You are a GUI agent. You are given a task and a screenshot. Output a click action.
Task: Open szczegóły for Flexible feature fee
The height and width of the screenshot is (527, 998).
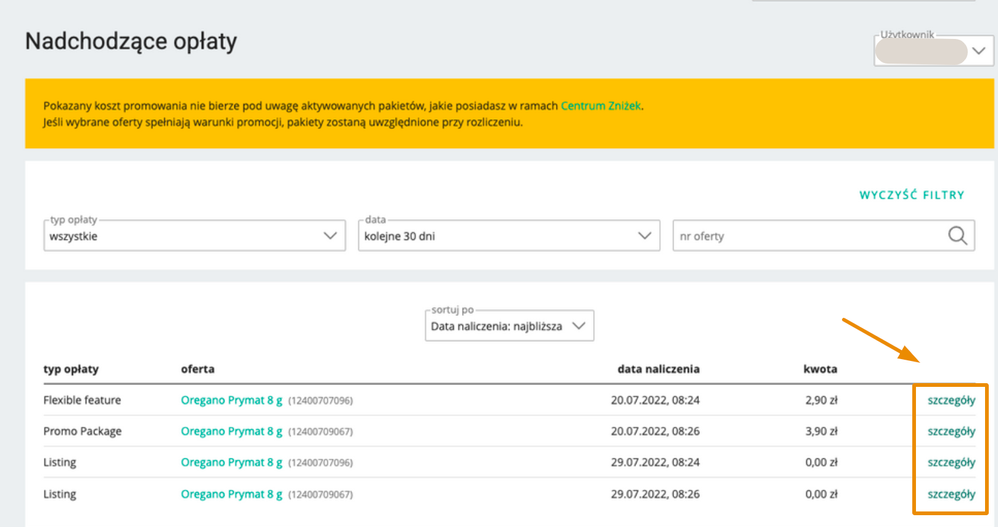(x=951, y=400)
